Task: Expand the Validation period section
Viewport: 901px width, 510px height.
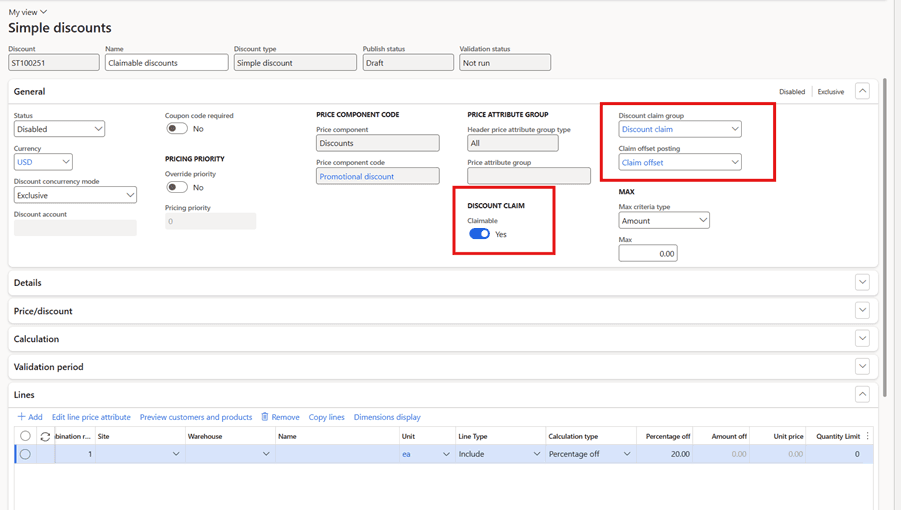Action: 863,366
